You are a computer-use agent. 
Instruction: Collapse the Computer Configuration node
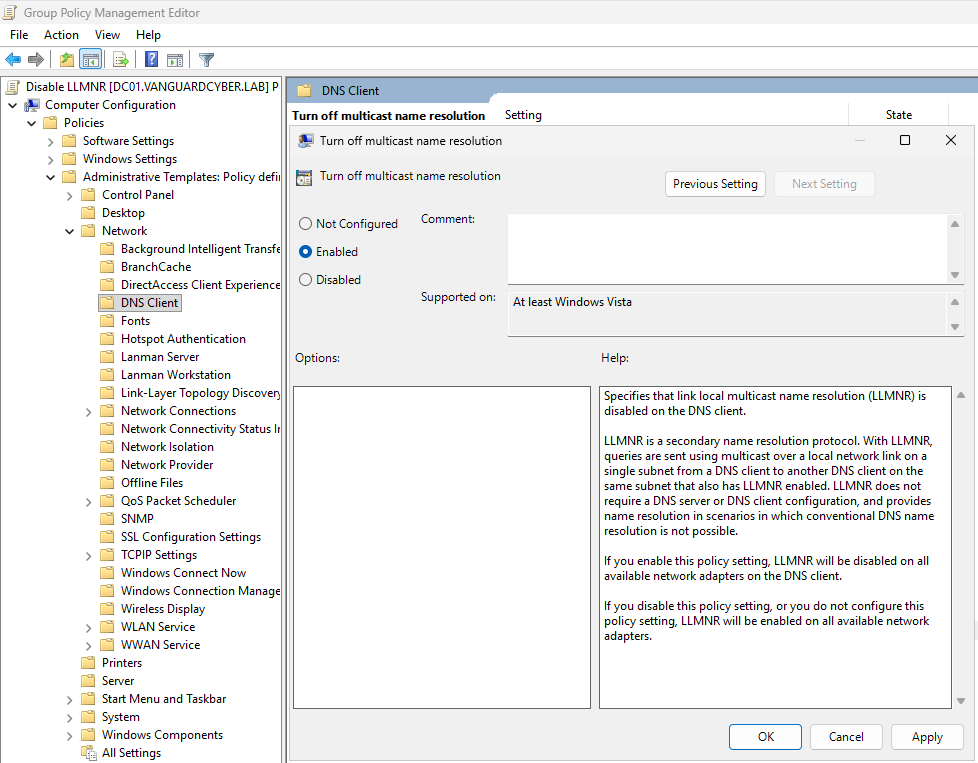click(12, 105)
